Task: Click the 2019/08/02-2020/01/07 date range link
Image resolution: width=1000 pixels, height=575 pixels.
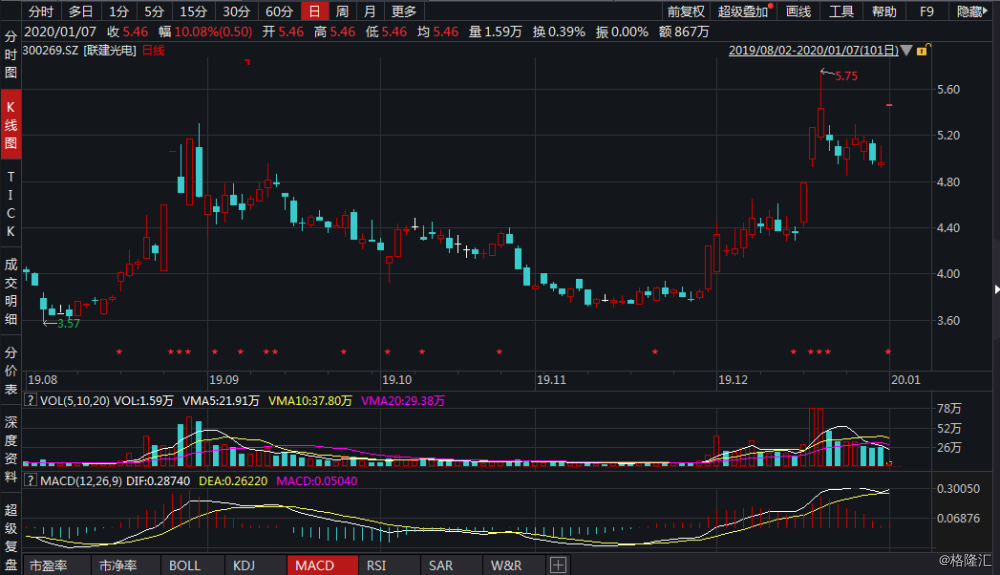Action: click(x=813, y=50)
